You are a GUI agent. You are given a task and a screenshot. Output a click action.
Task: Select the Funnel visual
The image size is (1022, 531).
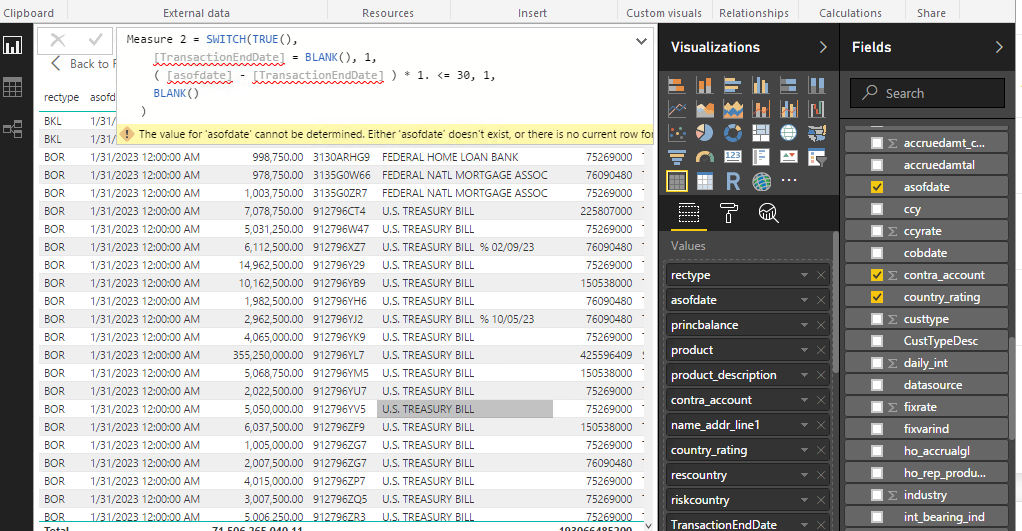point(677,157)
